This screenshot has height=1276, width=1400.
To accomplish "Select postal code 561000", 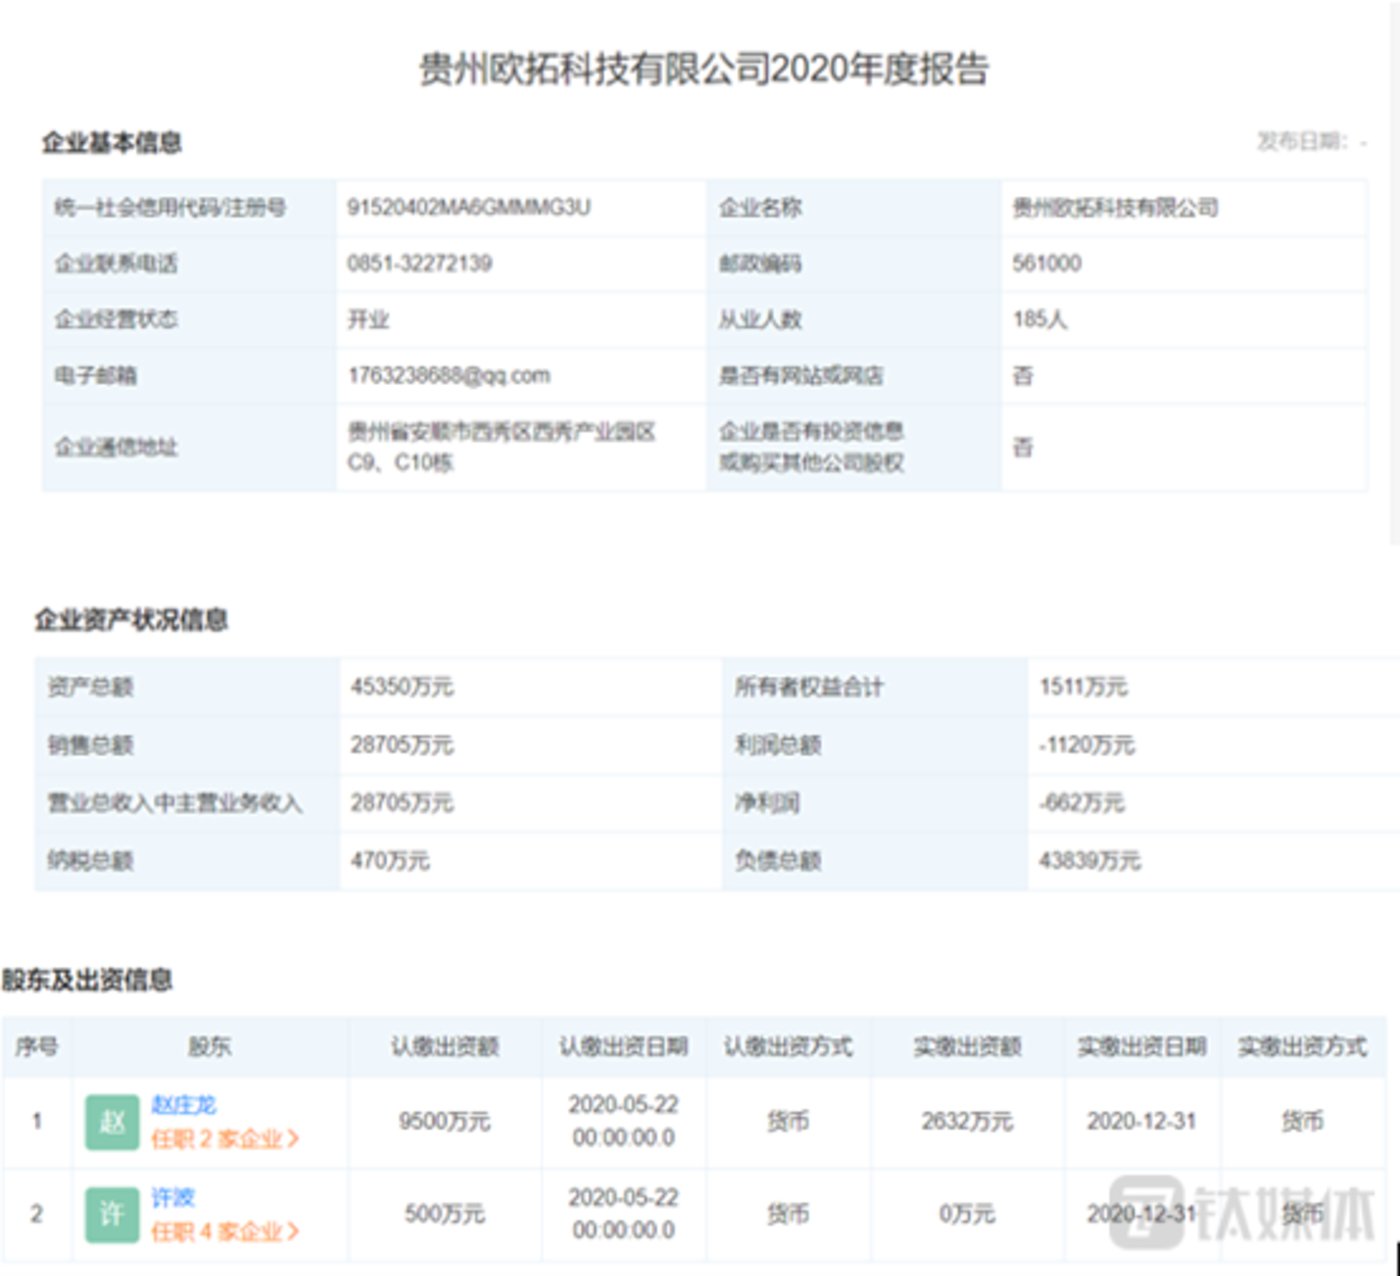I will click(1047, 263).
